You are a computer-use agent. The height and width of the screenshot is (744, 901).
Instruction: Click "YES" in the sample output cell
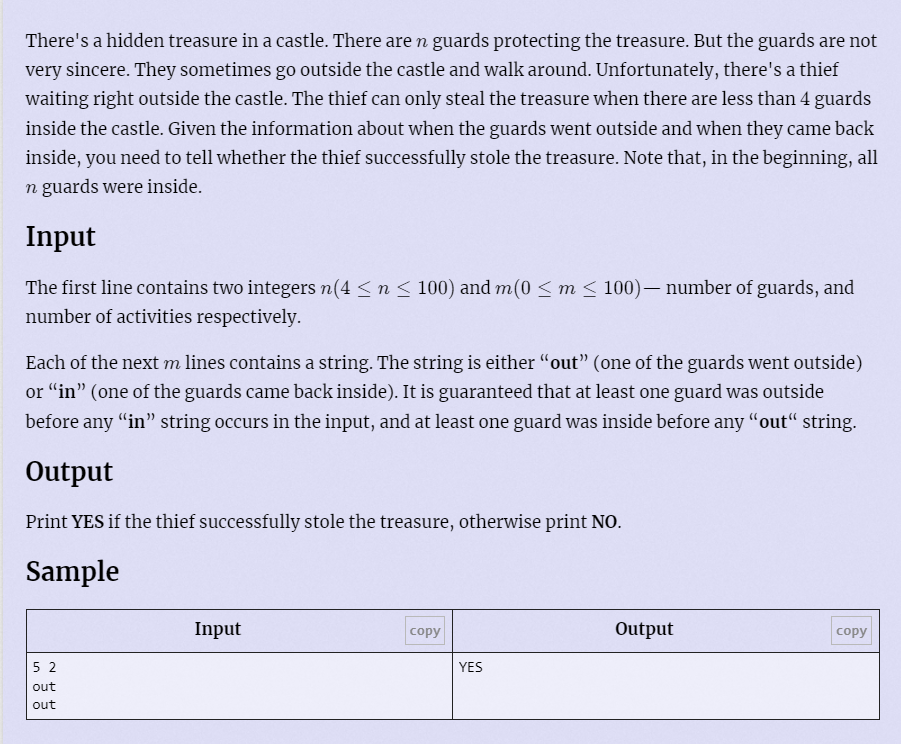[470, 667]
